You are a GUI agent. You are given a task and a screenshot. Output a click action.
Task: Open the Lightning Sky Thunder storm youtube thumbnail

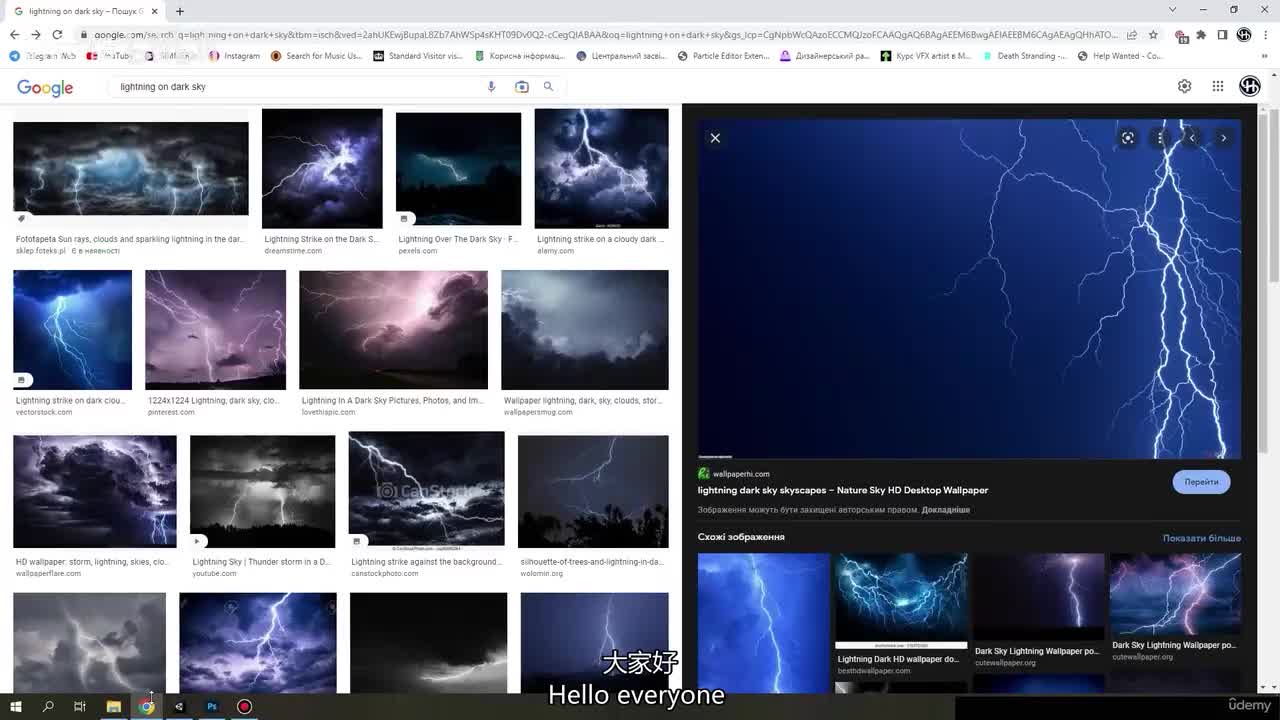pos(262,491)
